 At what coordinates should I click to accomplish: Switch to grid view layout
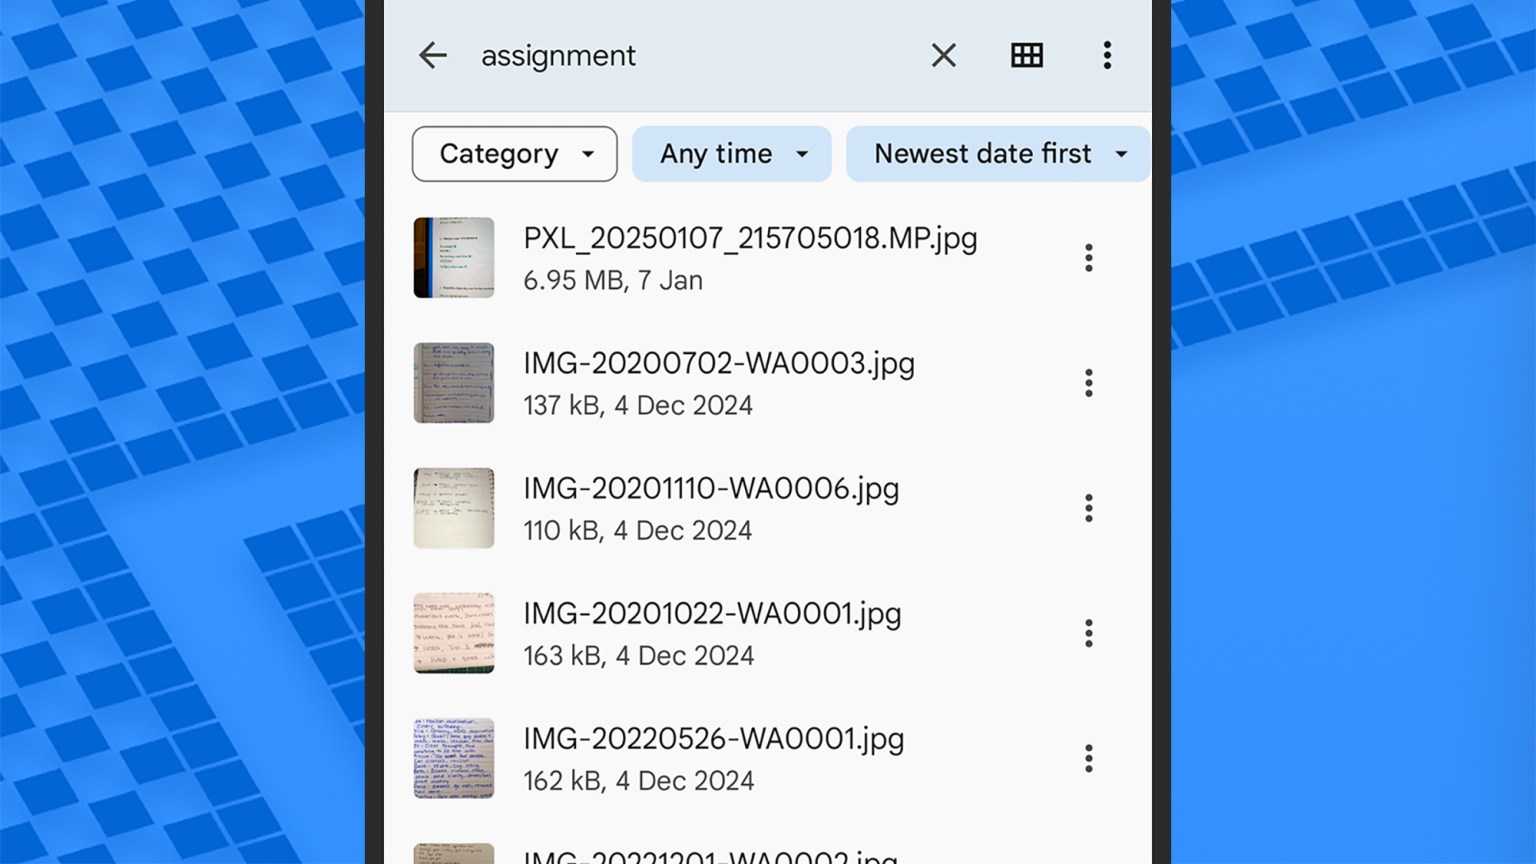[x=1027, y=55]
